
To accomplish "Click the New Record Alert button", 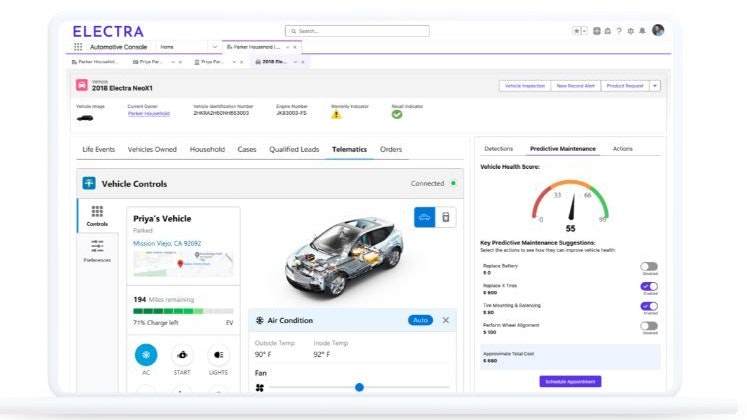I will coord(575,86).
